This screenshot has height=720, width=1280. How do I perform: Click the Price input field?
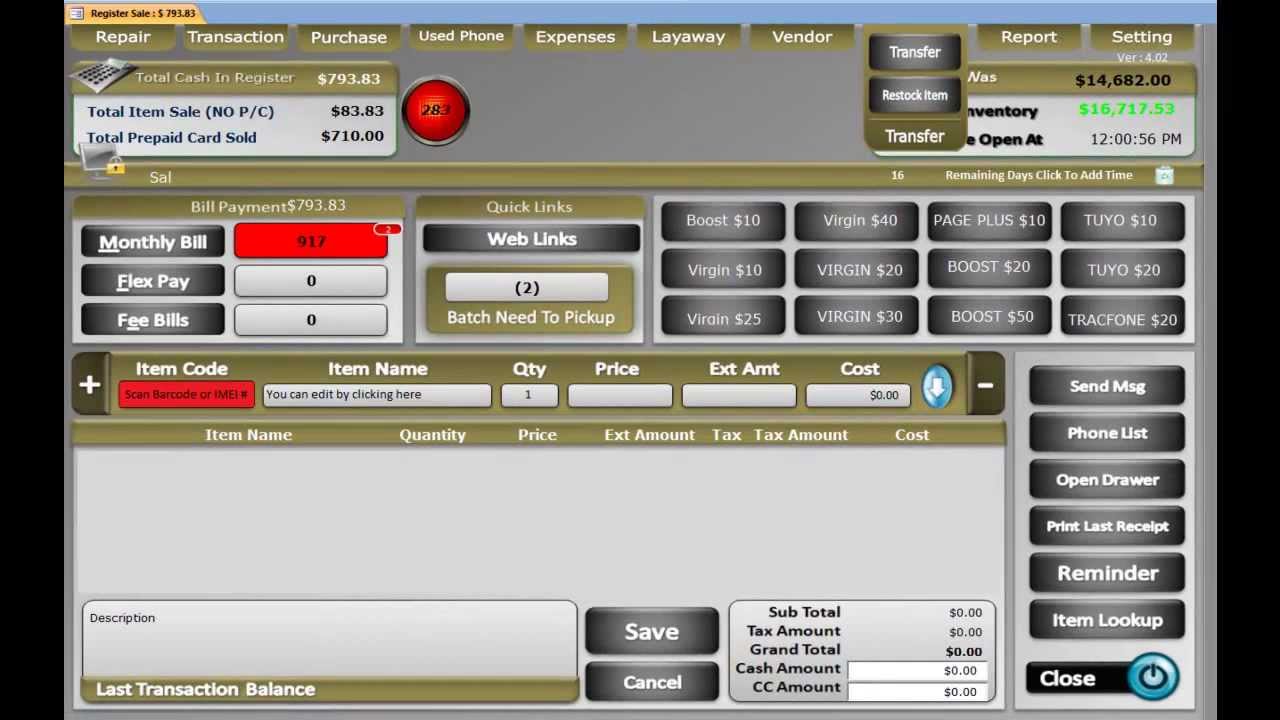pos(620,395)
